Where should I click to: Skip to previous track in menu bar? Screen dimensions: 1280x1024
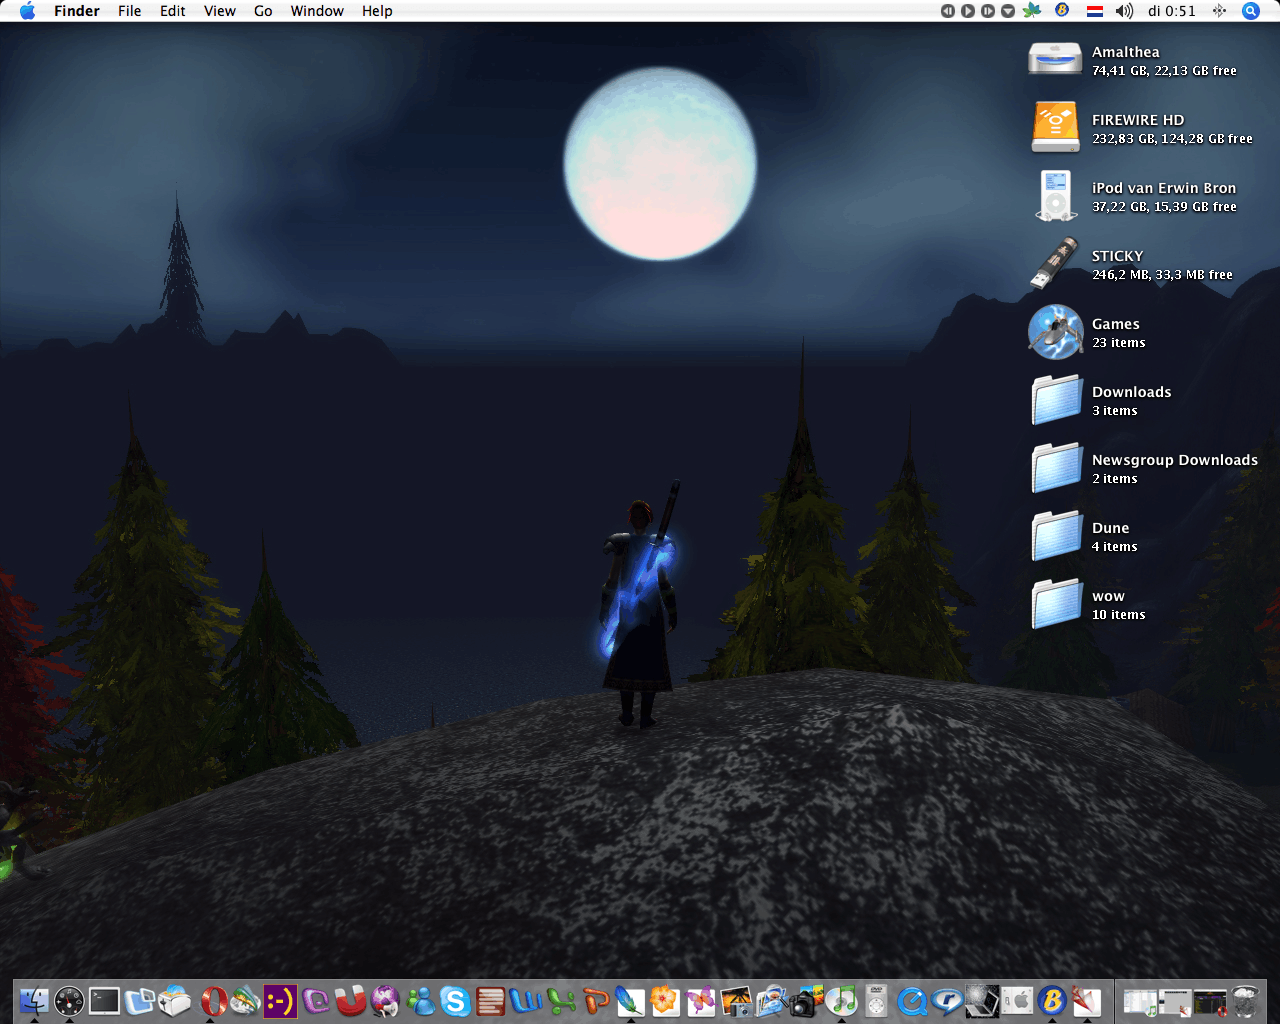pyautogui.click(x=948, y=11)
